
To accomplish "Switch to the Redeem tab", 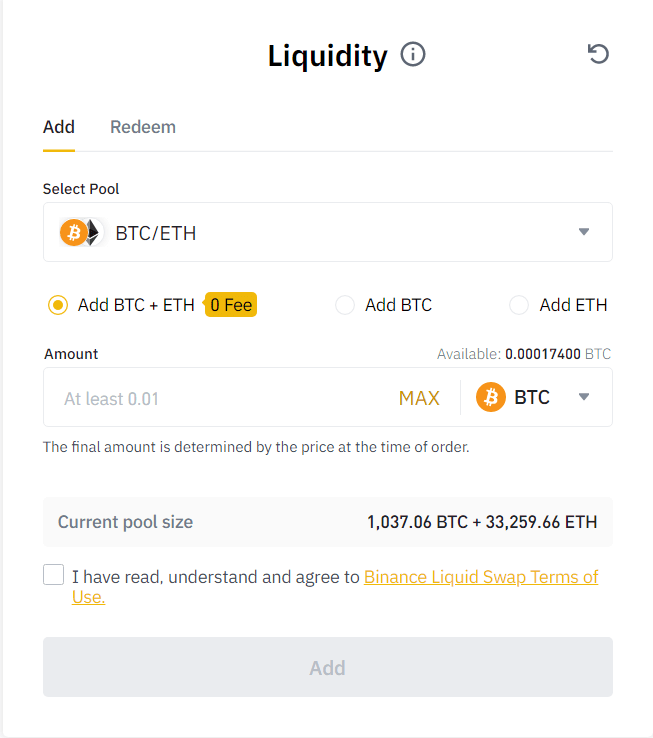I will coord(143,127).
